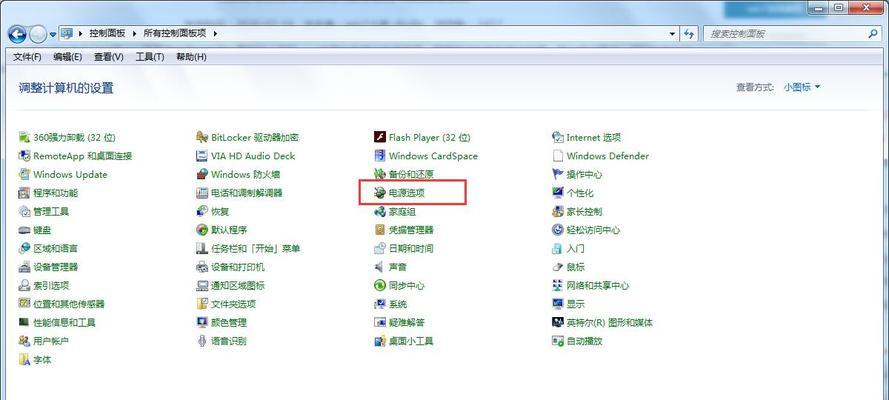
Task: Open the 文件(F) menu
Action: click(x=27, y=57)
